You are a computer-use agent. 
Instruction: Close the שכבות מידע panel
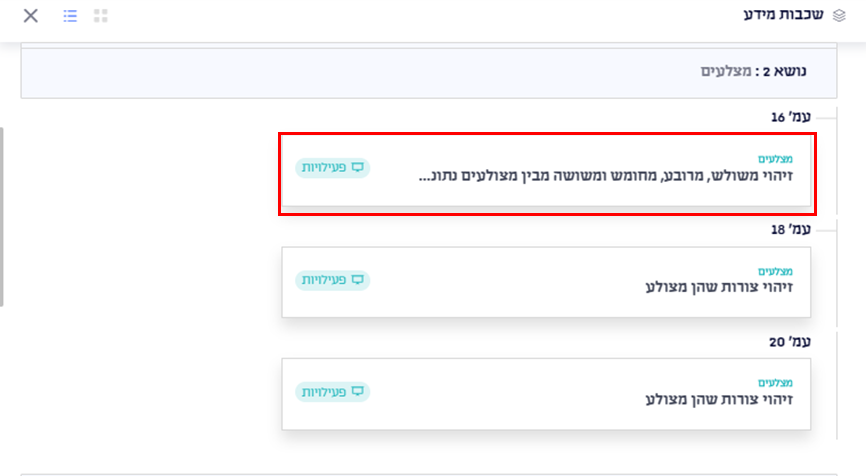(x=31, y=16)
